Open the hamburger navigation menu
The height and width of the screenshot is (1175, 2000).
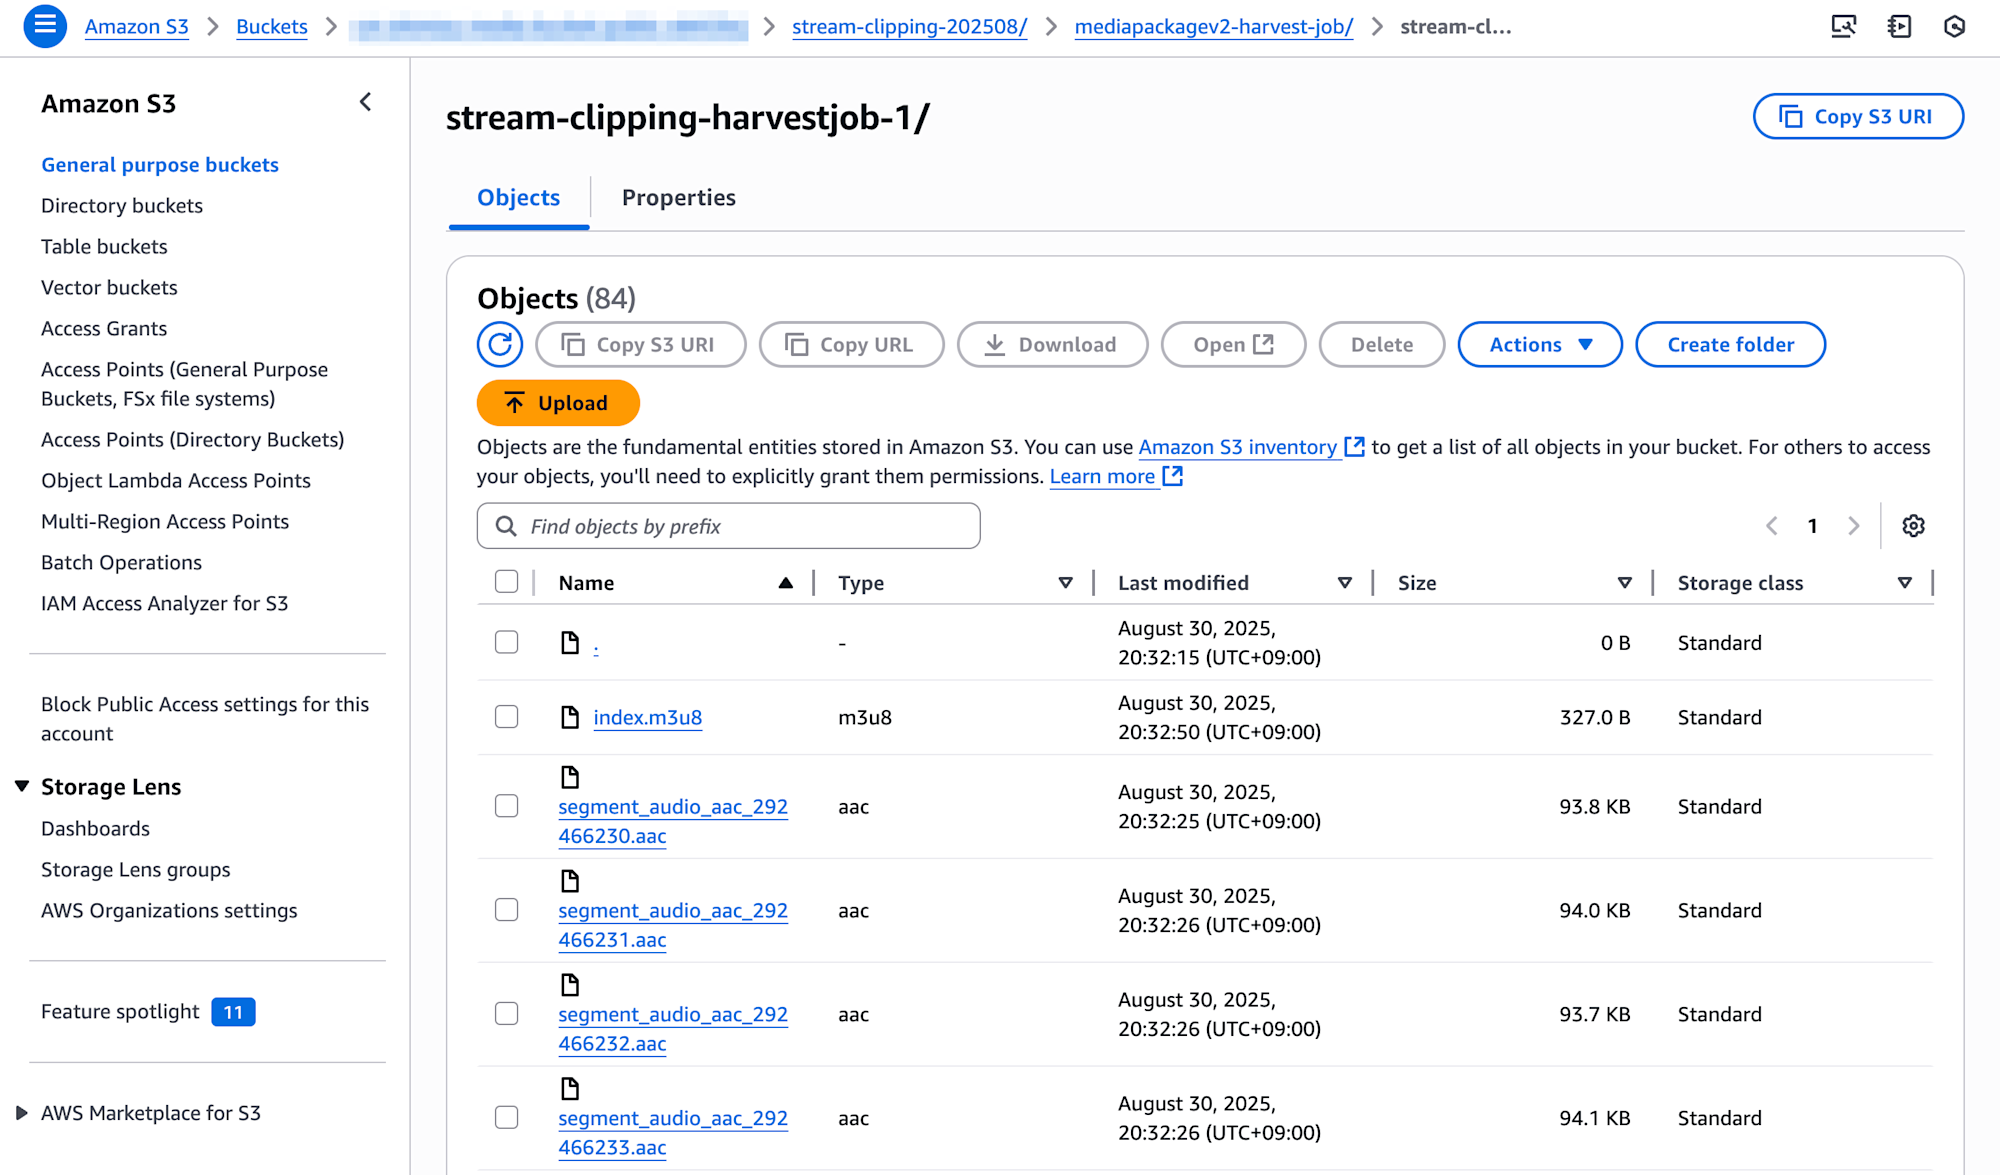point(45,26)
